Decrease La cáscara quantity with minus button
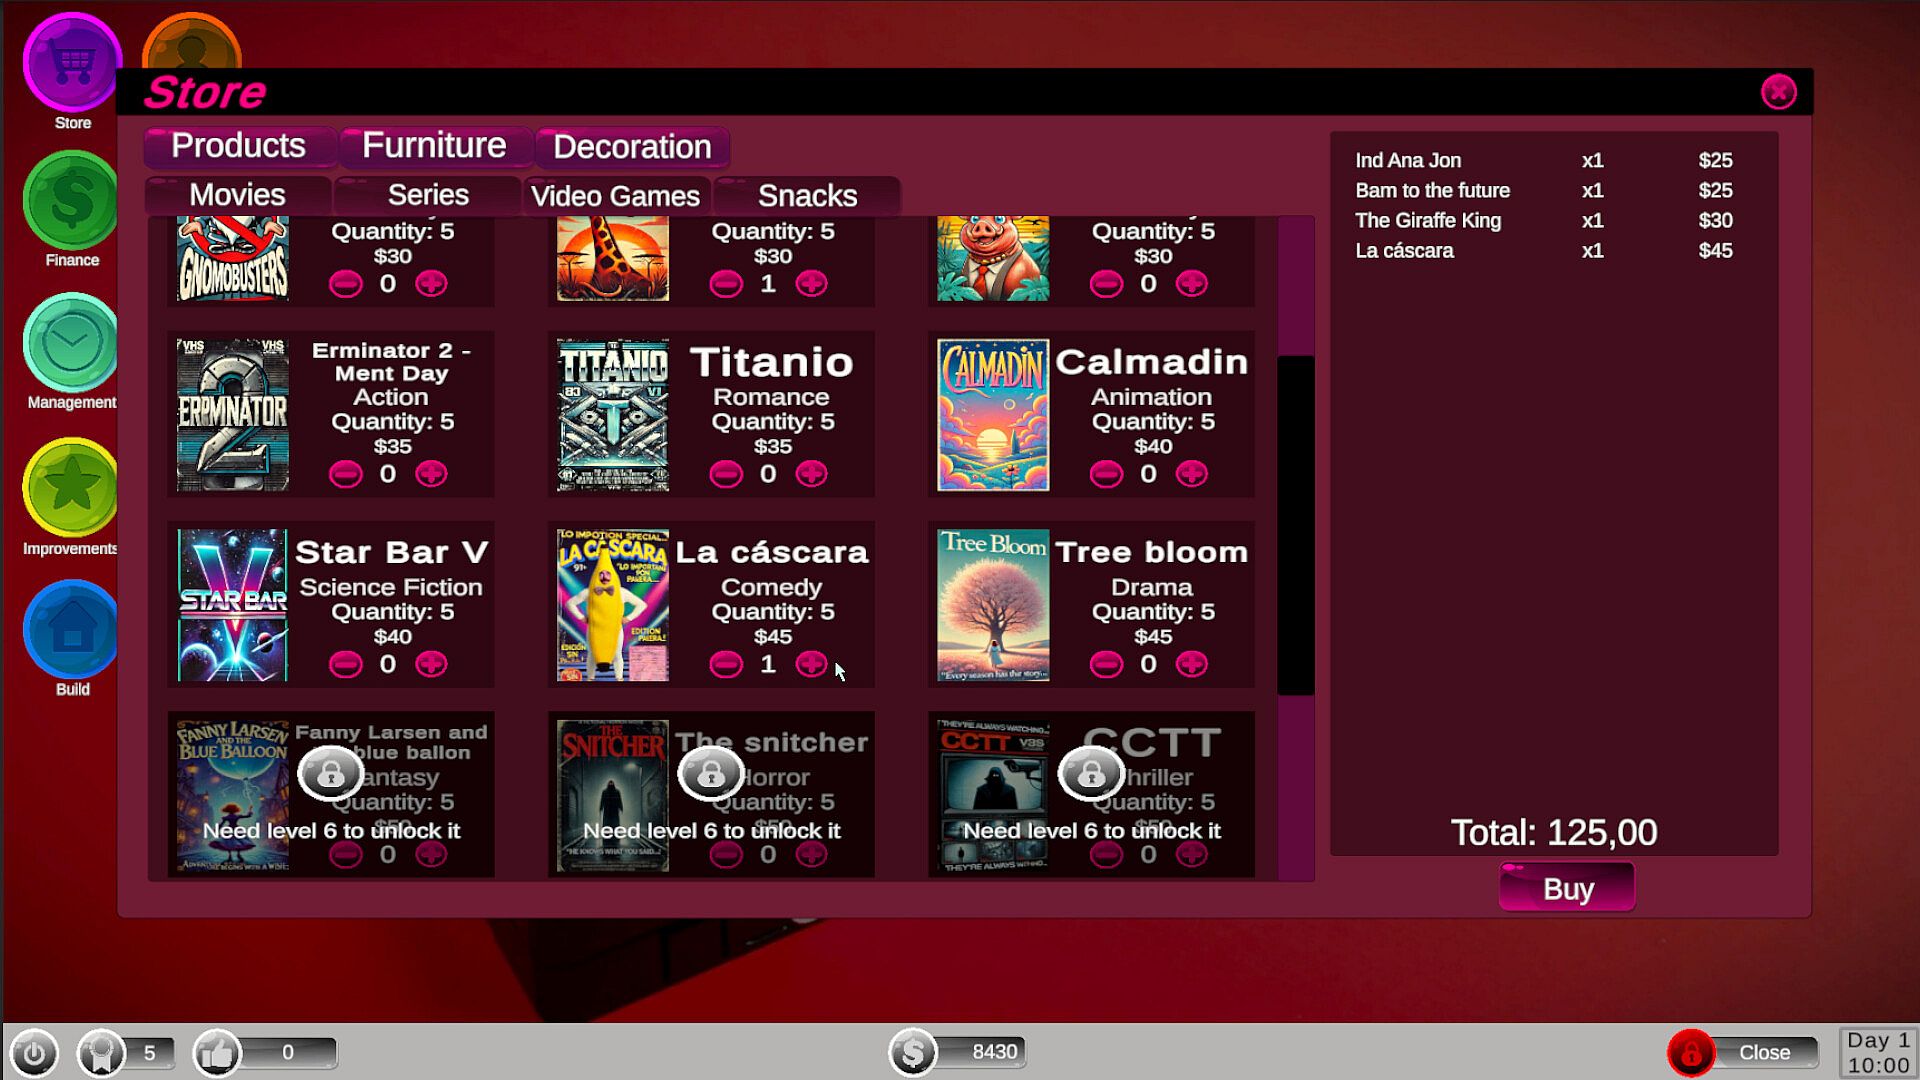Screen dimensions: 1920x1080 pyautogui.click(x=726, y=664)
